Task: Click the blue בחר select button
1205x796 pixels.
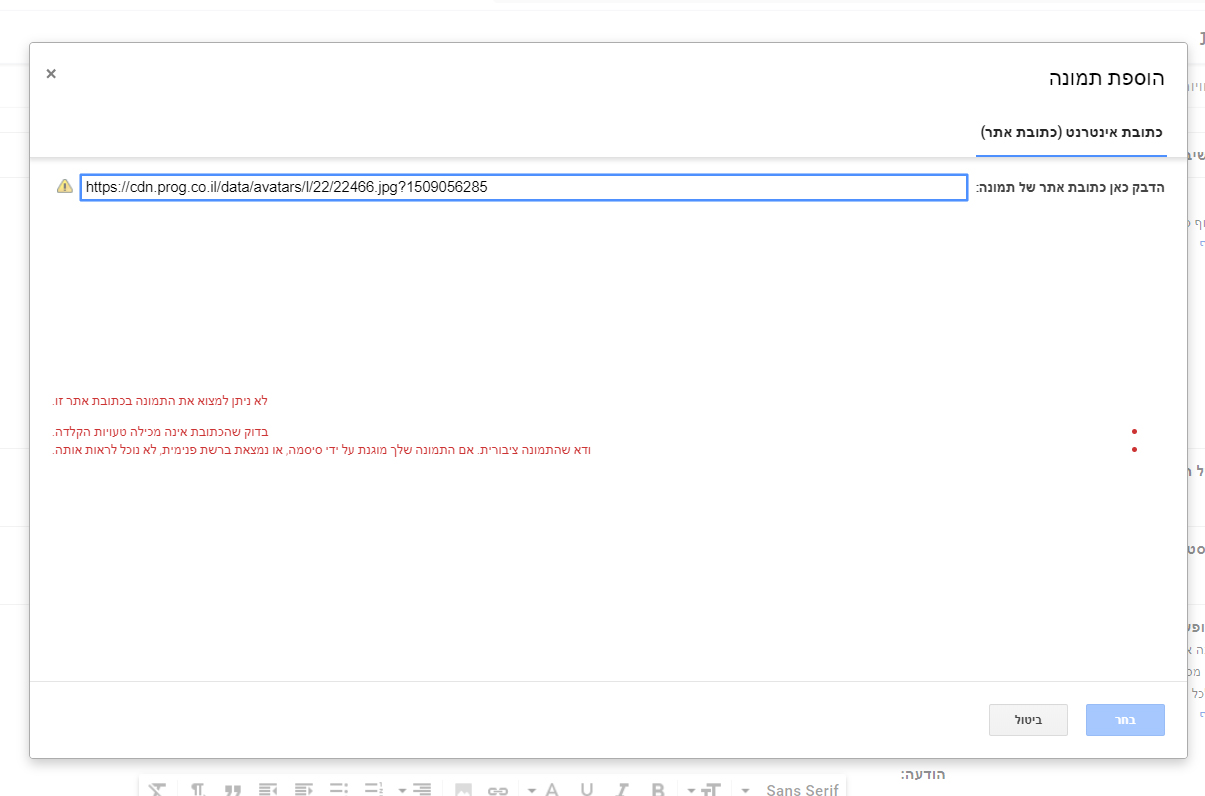Action: tap(1125, 720)
